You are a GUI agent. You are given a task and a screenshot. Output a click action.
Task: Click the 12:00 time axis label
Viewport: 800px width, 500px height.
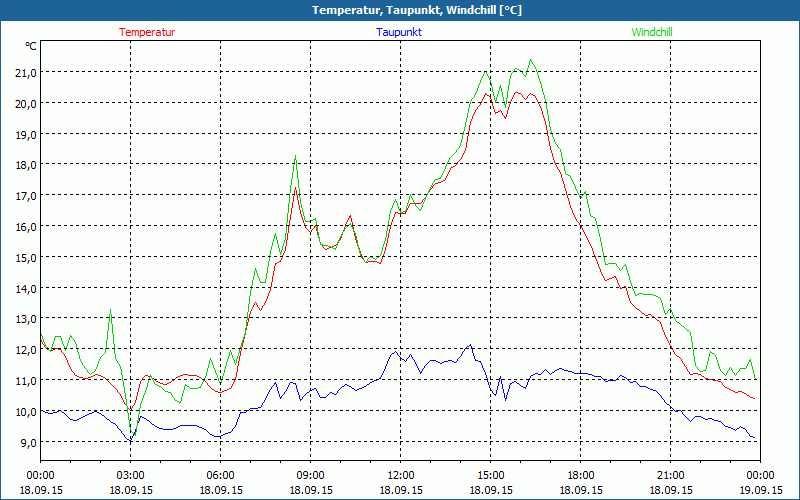(401, 476)
